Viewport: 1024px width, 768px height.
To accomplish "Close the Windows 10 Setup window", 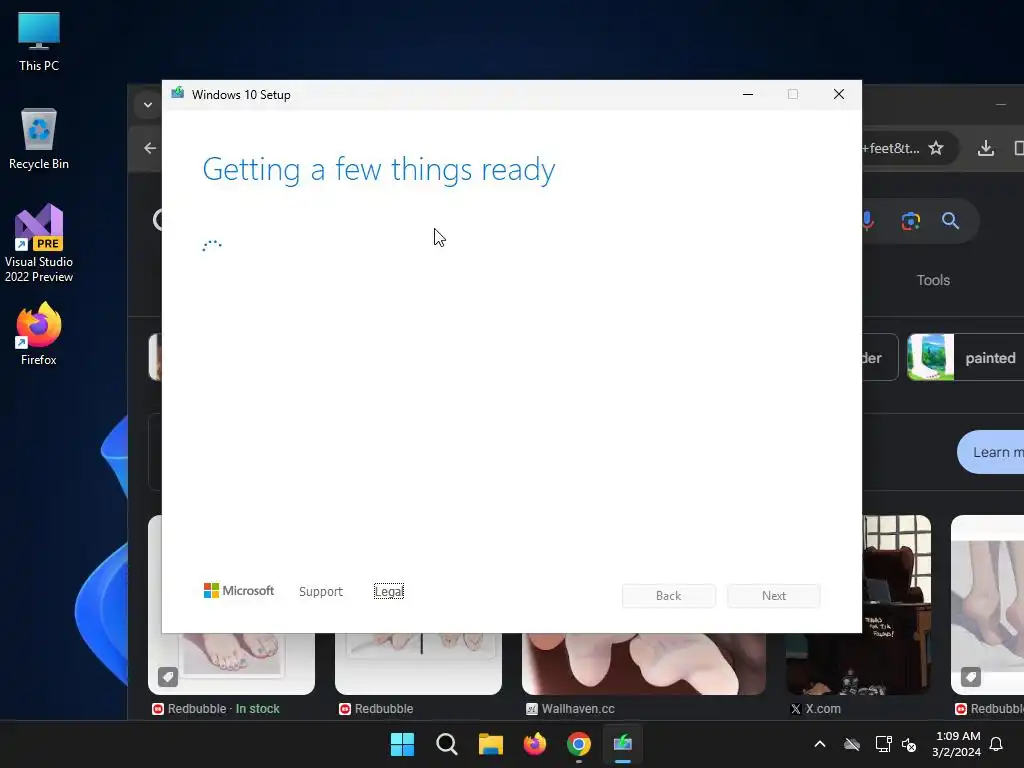I will click(839, 95).
